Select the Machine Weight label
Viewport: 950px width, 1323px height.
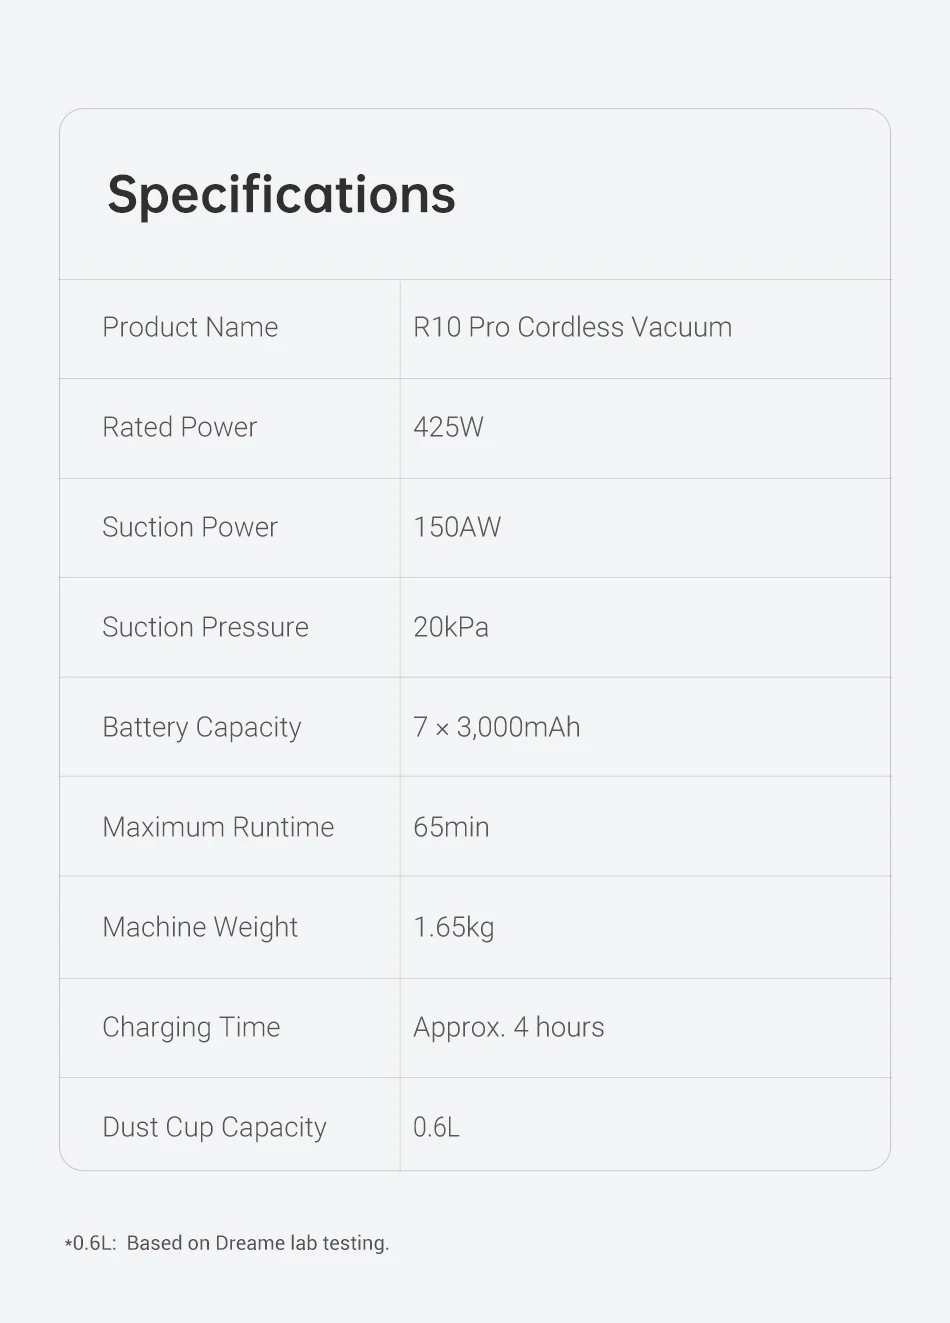[200, 928]
